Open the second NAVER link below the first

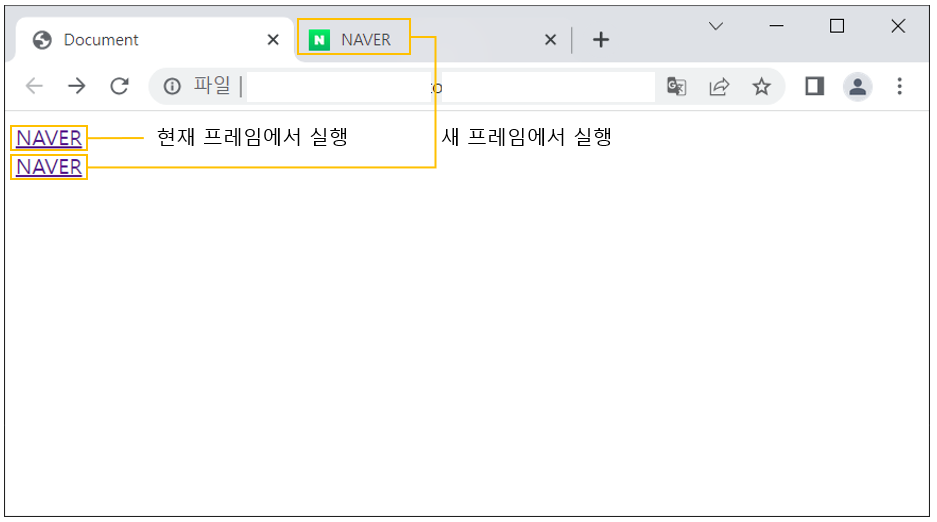coord(49,167)
